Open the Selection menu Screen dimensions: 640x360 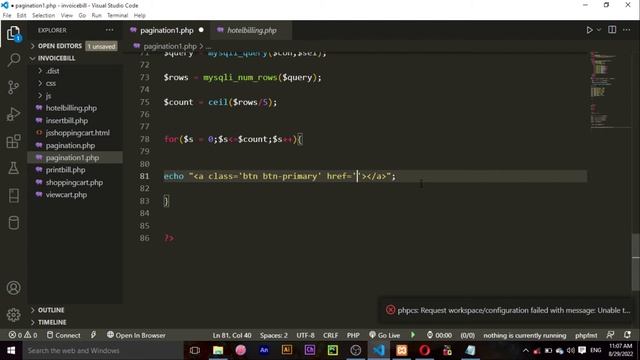[43, 15]
